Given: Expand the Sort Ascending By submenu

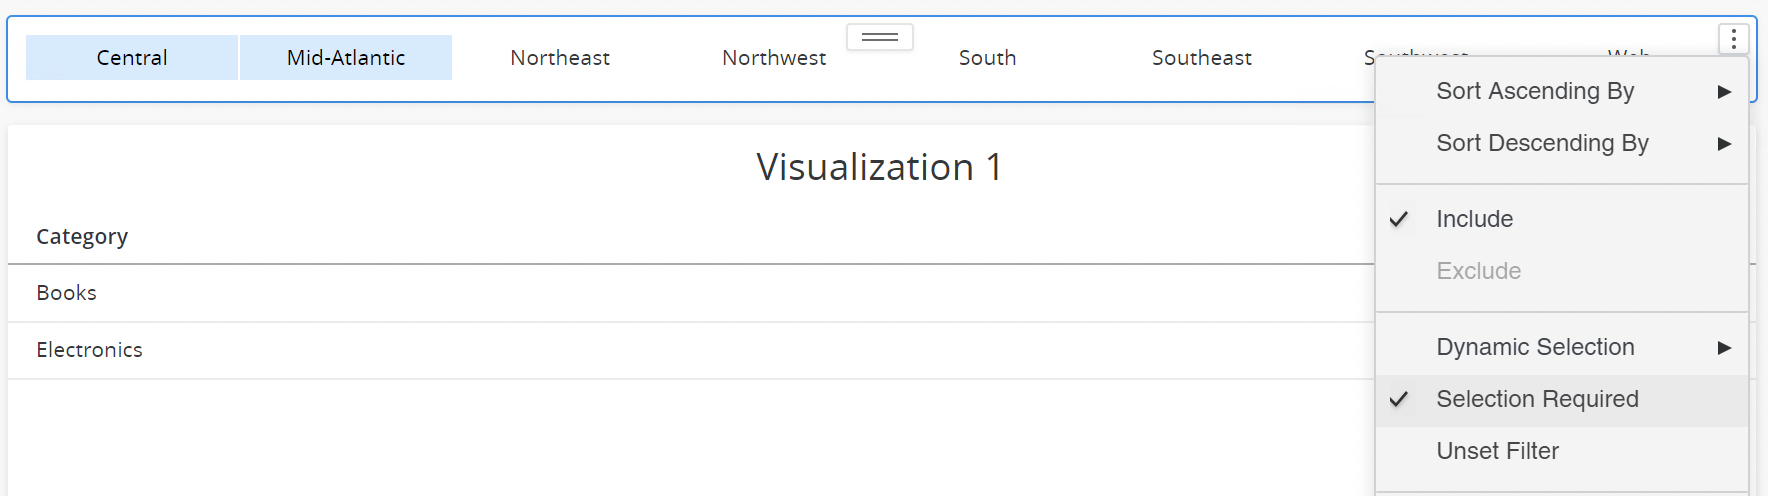Looking at the screenshot, I should pos(1535,91).
